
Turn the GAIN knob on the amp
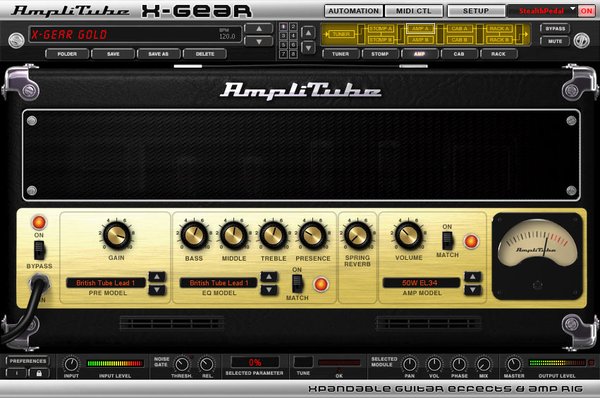117,235
